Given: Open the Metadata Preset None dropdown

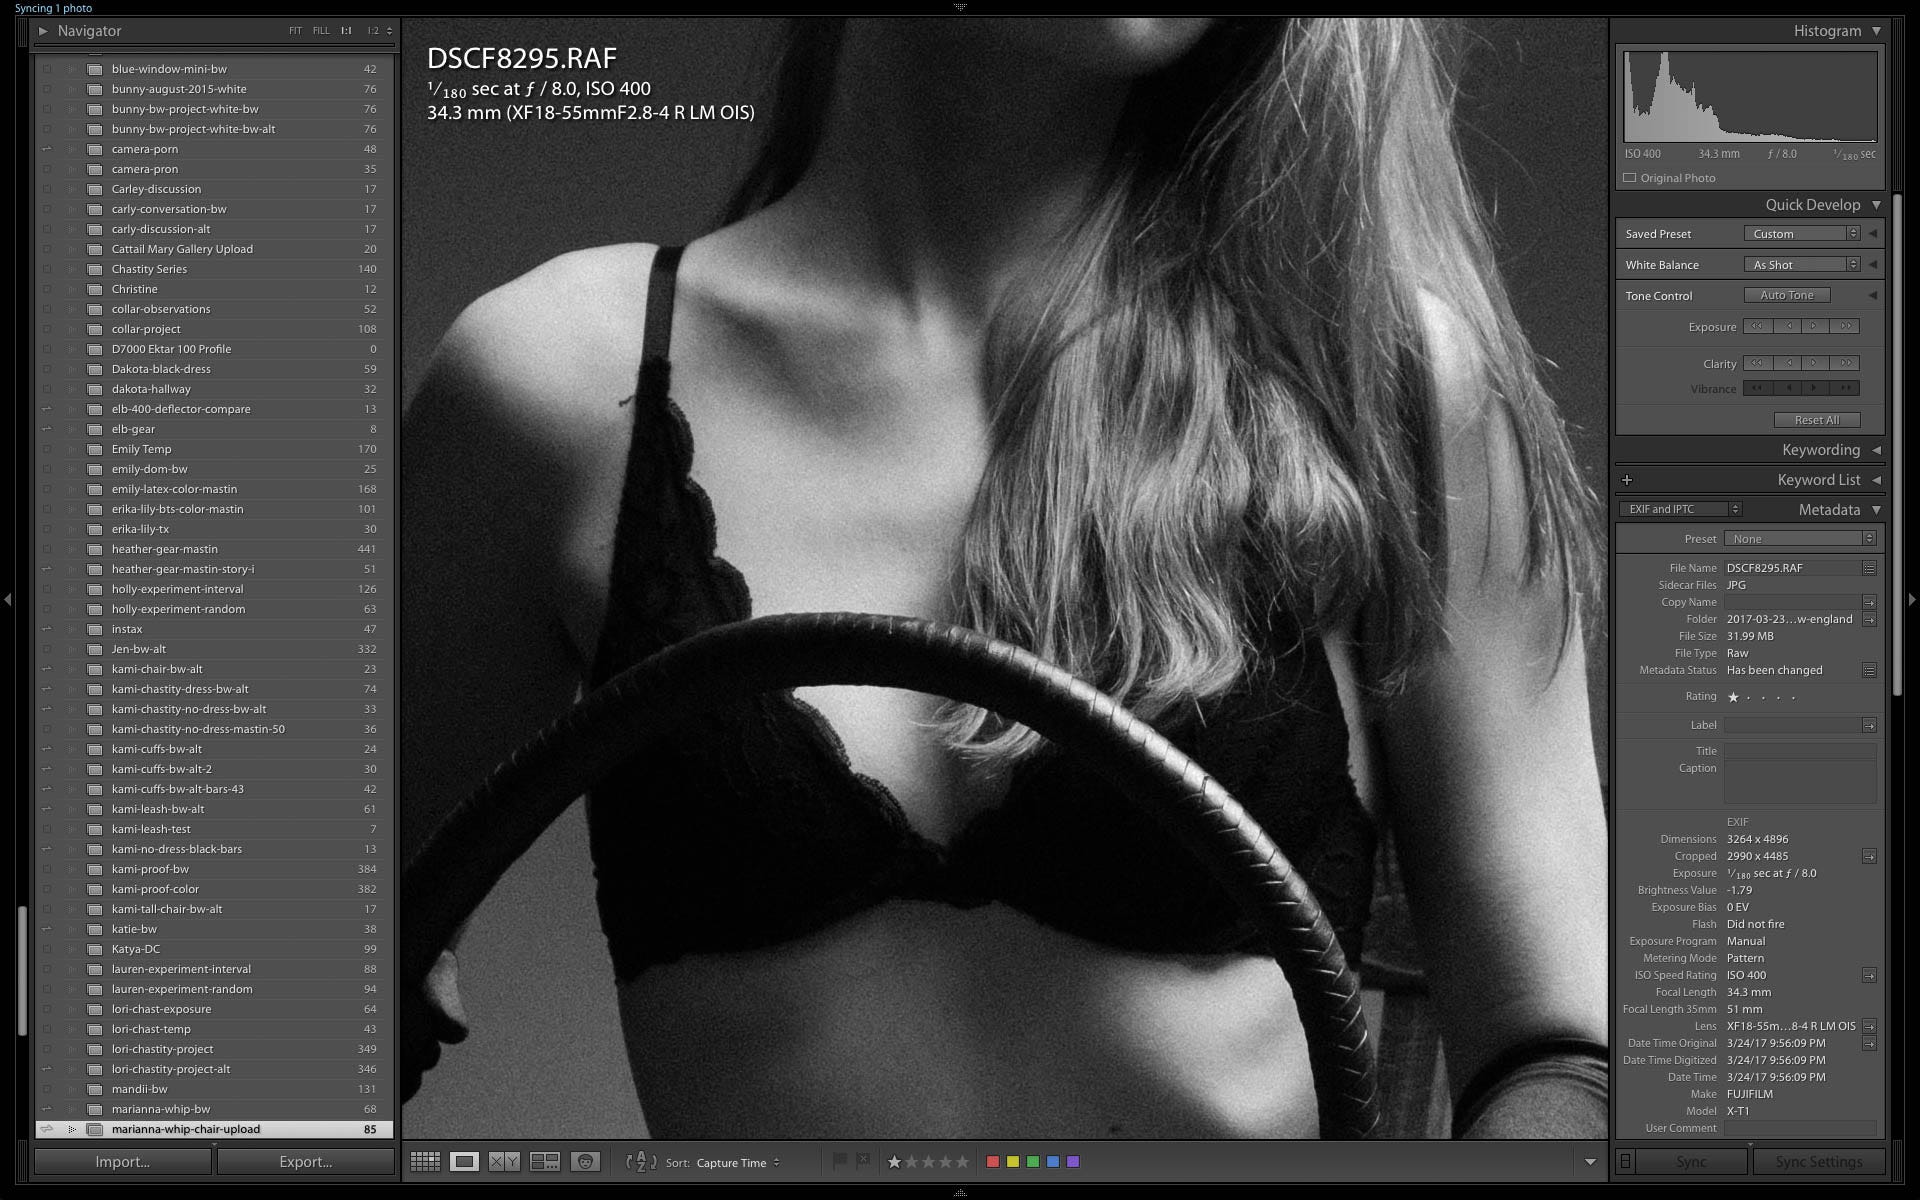Looking at the screenshot, I should click(x=1800, y=539).
